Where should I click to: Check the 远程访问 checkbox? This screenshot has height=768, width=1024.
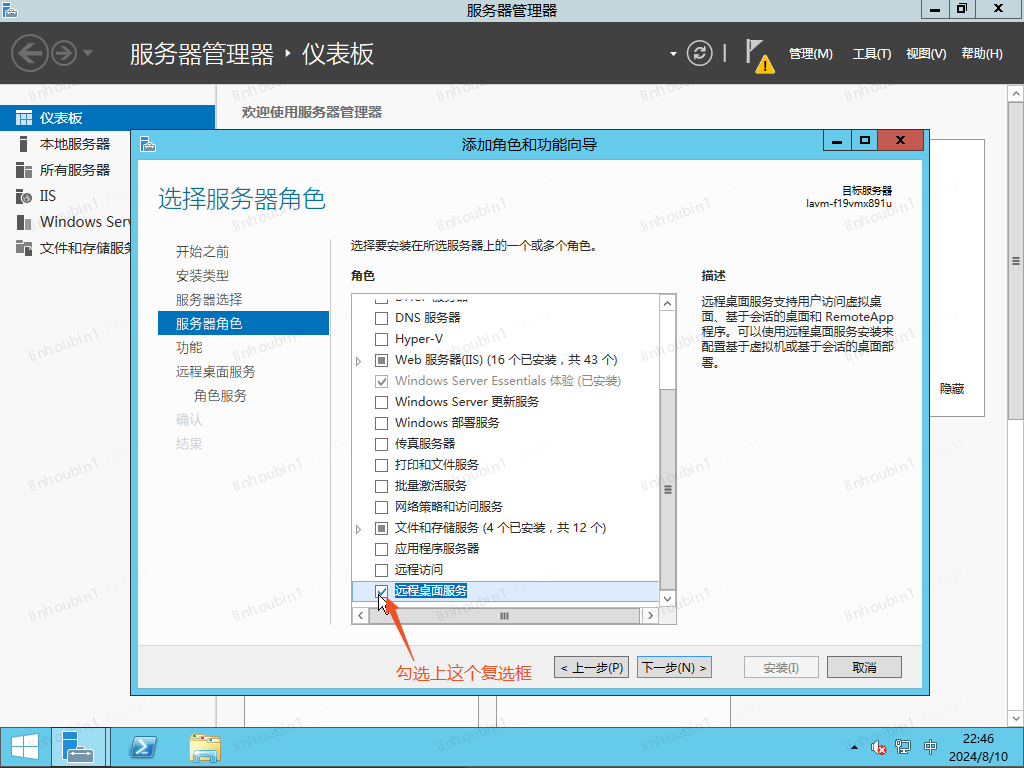381,569
